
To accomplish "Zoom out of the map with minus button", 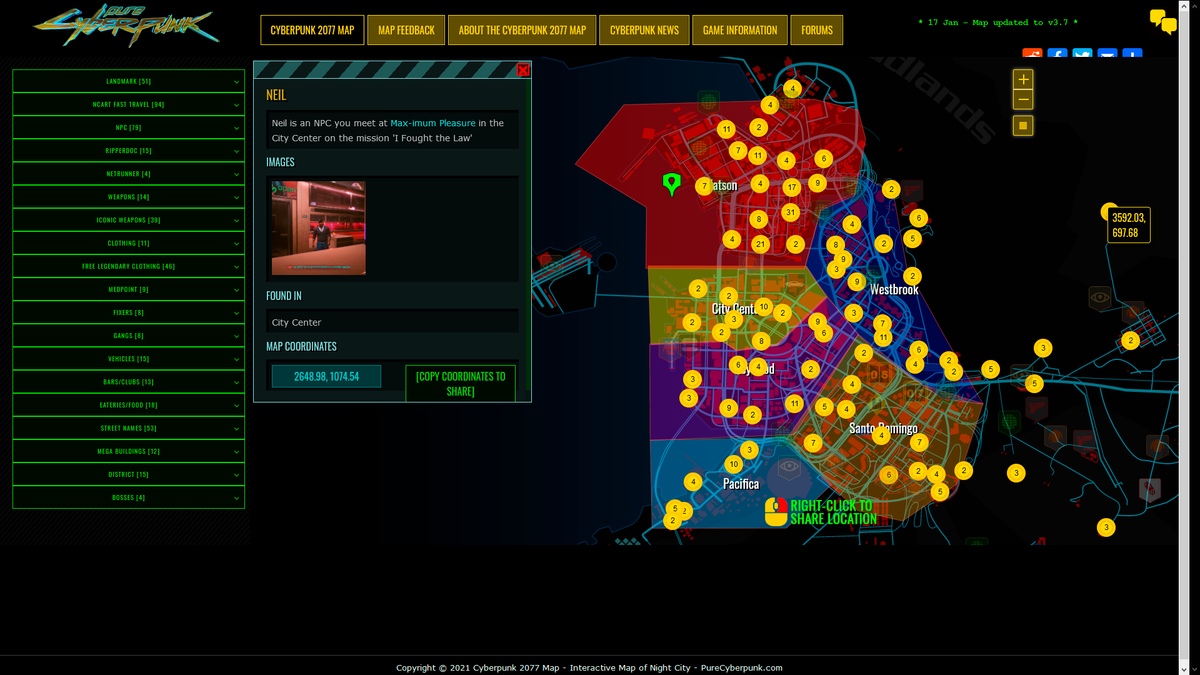I will click(x=1023, y=100).
